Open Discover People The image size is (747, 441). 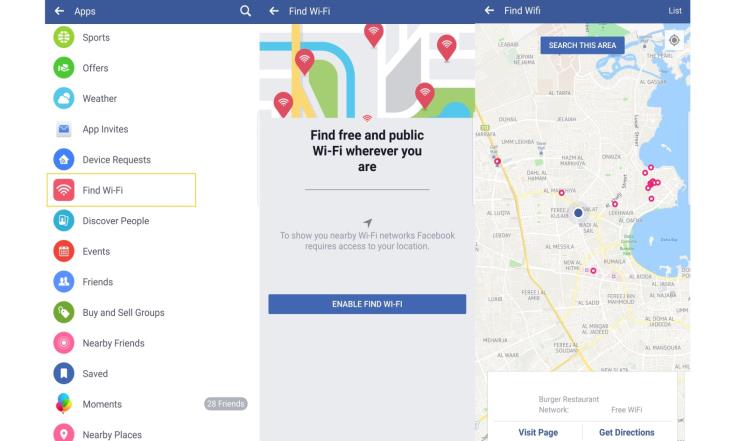pos(116,221)
